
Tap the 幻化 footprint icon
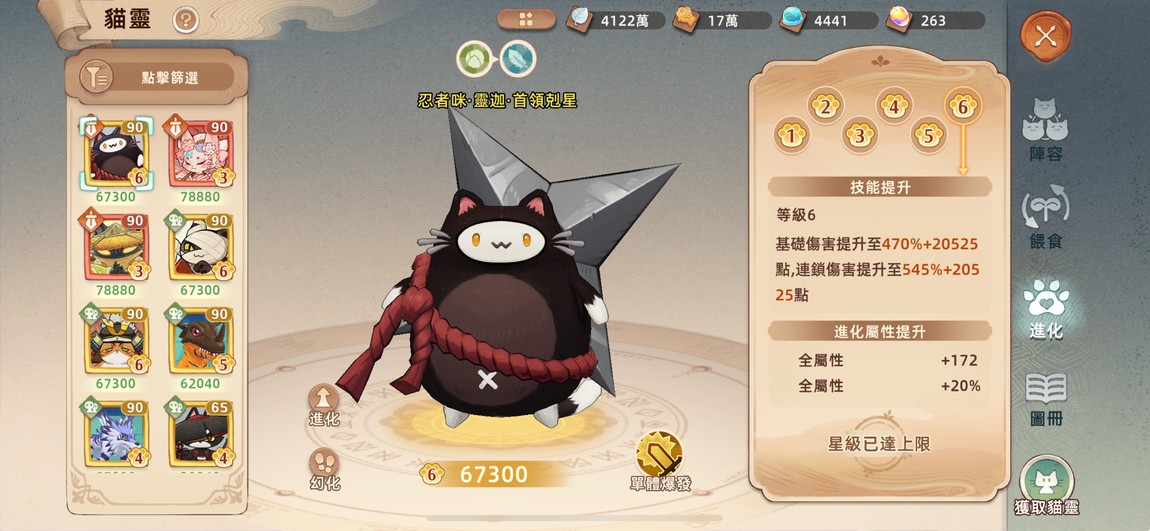(x=323, y=469)
